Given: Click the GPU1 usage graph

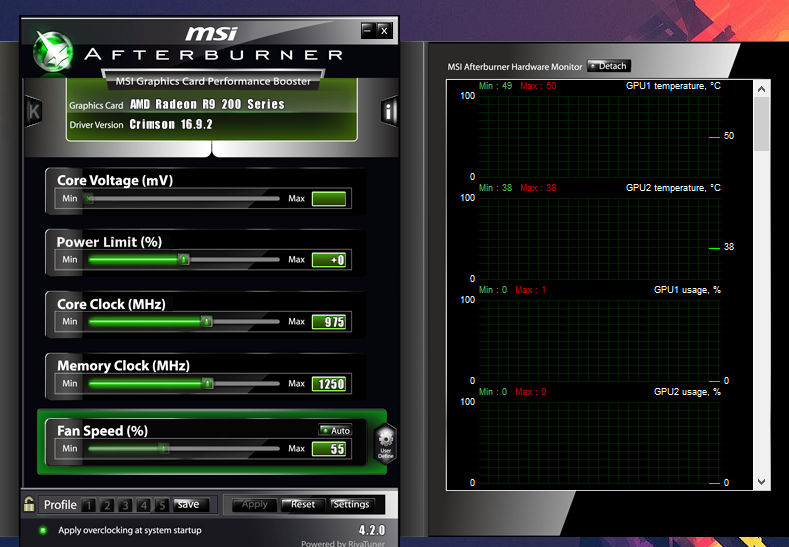Looking at the screenshot, I should pyautogui.click(x=599, y=340).
